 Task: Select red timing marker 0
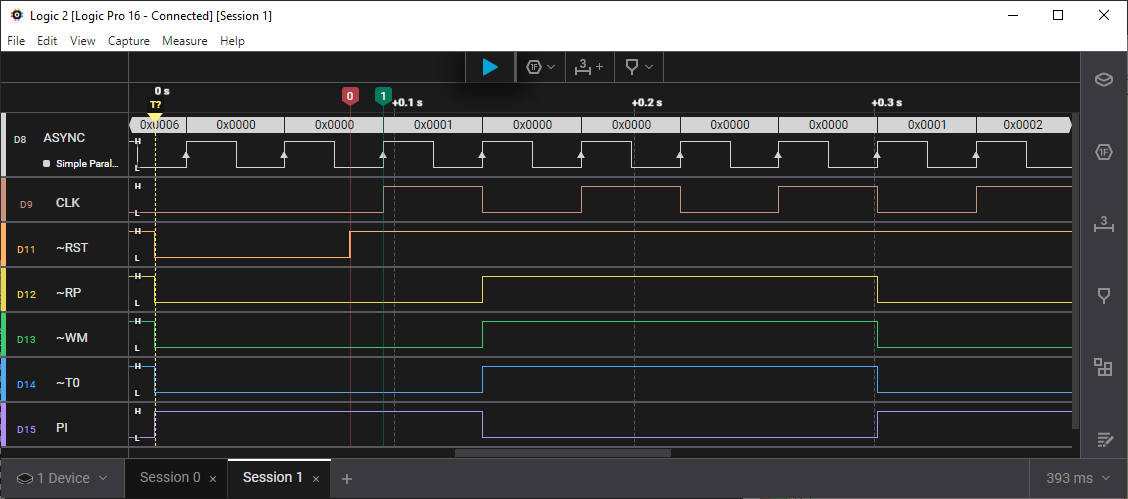(350, 96)
